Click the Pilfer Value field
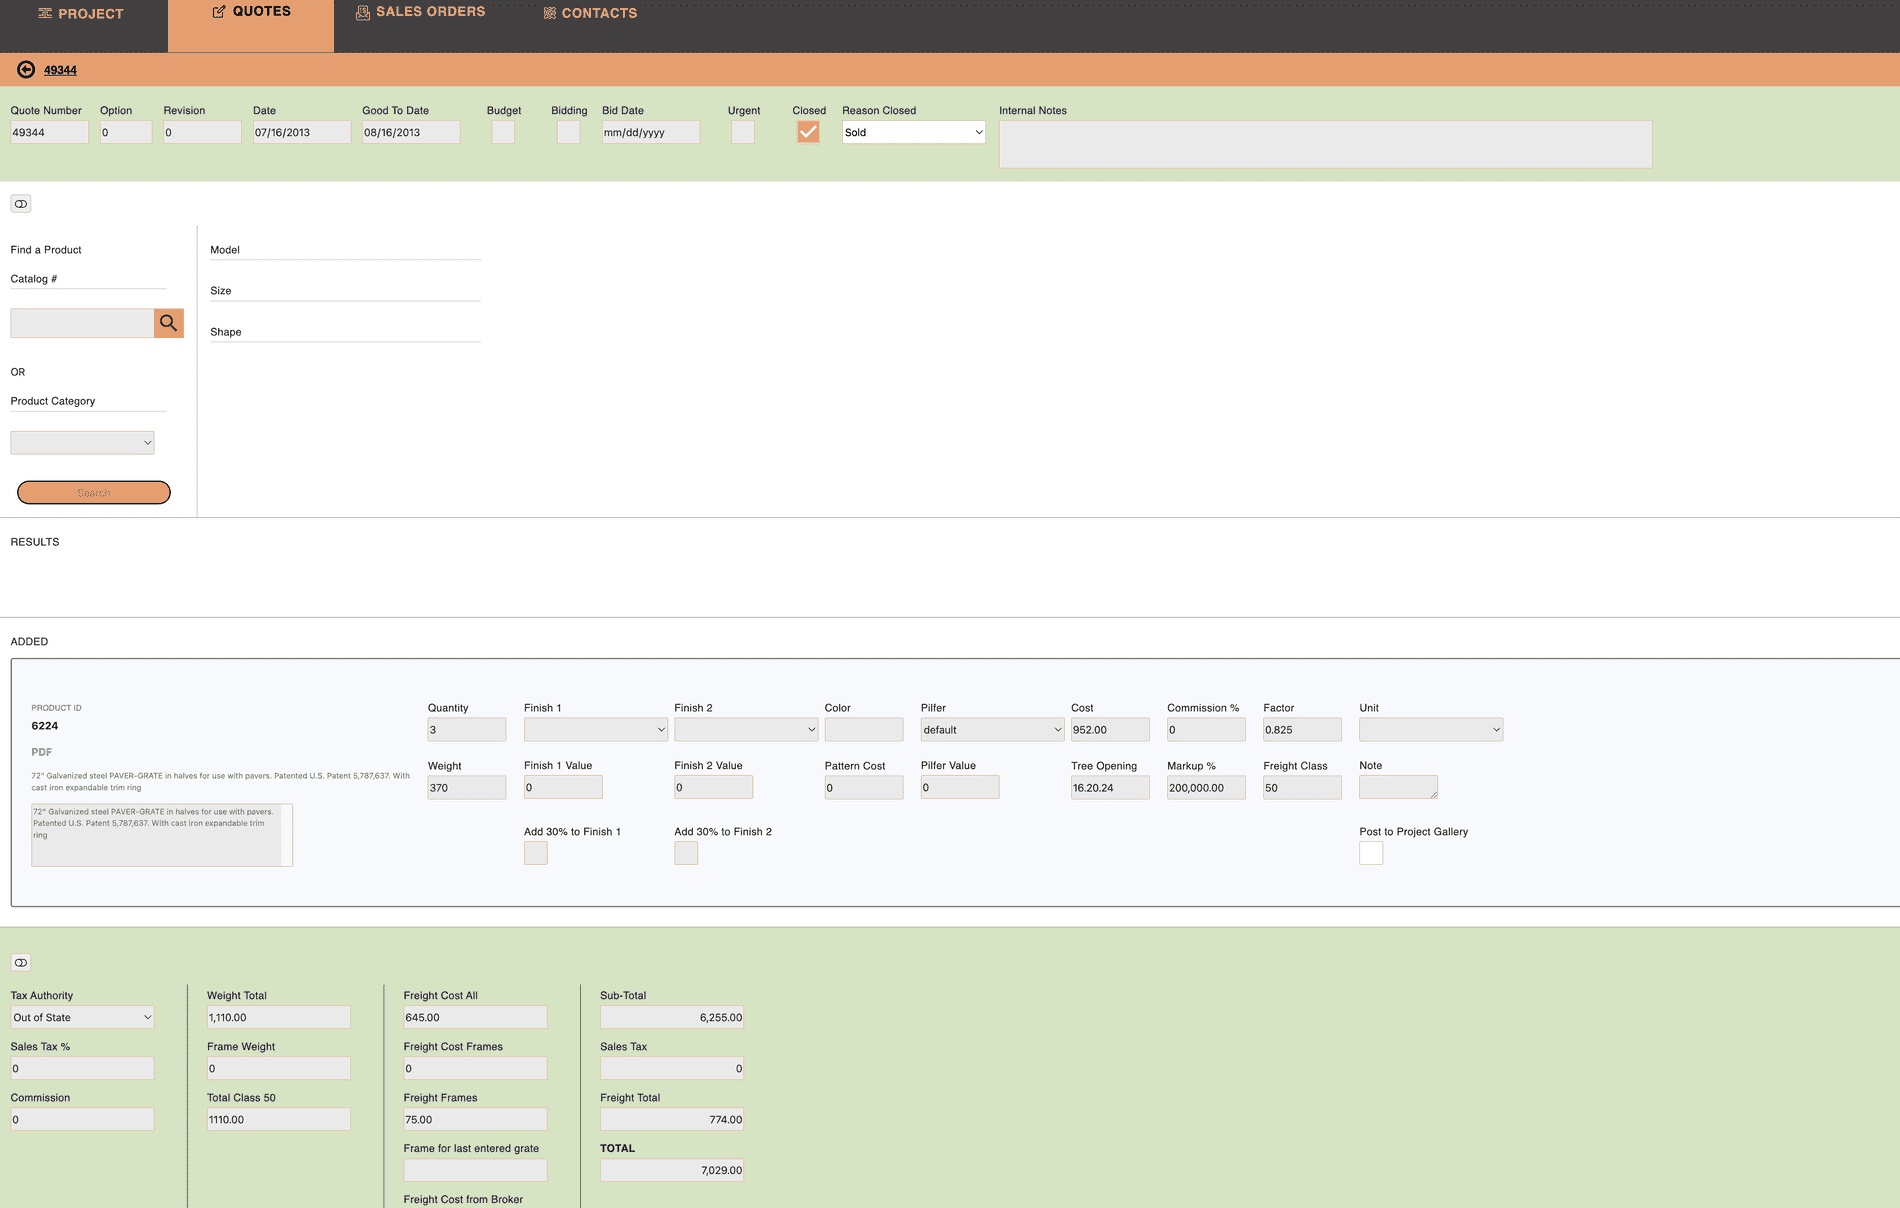The width and height of the screenshot is (1900, 1208). 960,788
